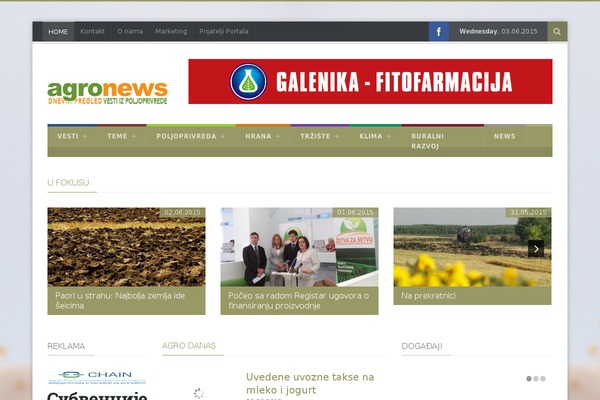Select second Događaji slider dot

[536, 379]
